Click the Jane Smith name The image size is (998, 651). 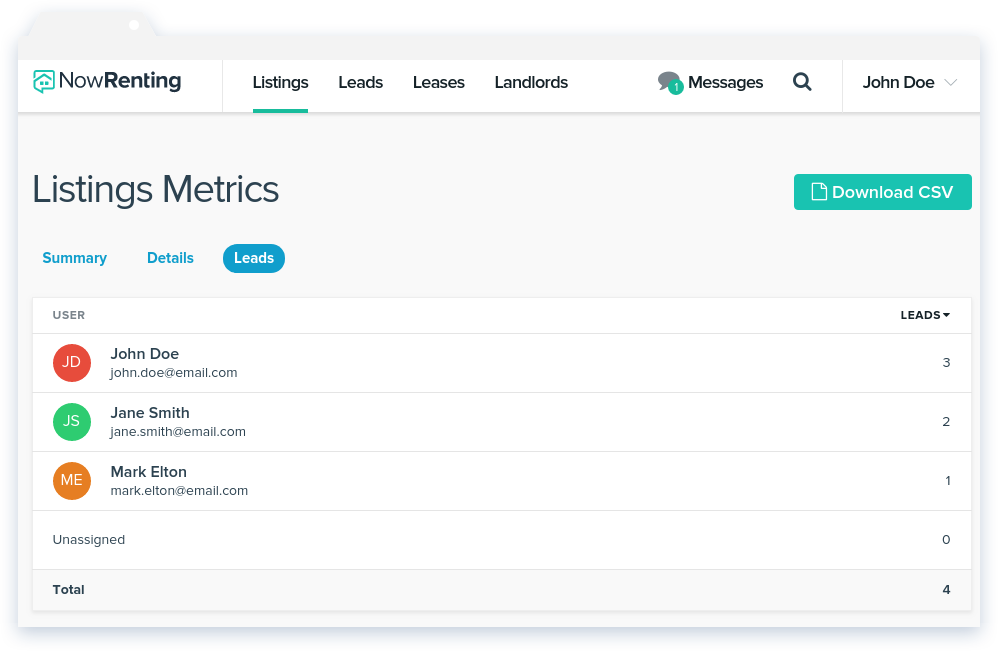(150, 413)
